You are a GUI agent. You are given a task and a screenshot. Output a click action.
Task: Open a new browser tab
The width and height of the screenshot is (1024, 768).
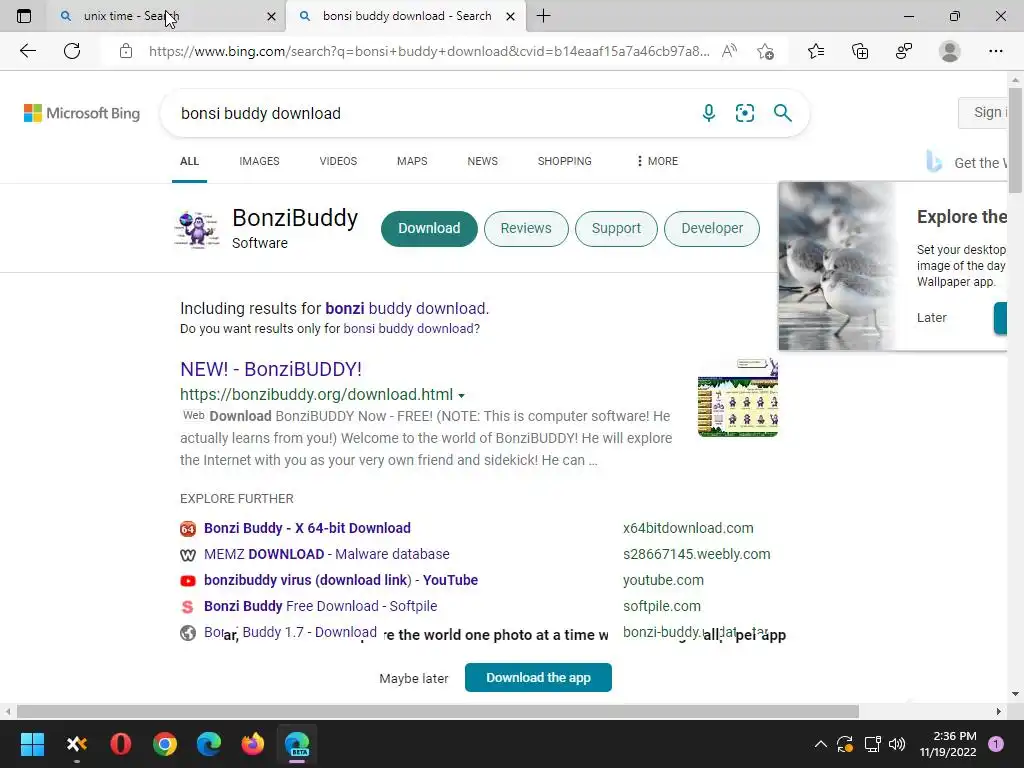coord(543,16)
